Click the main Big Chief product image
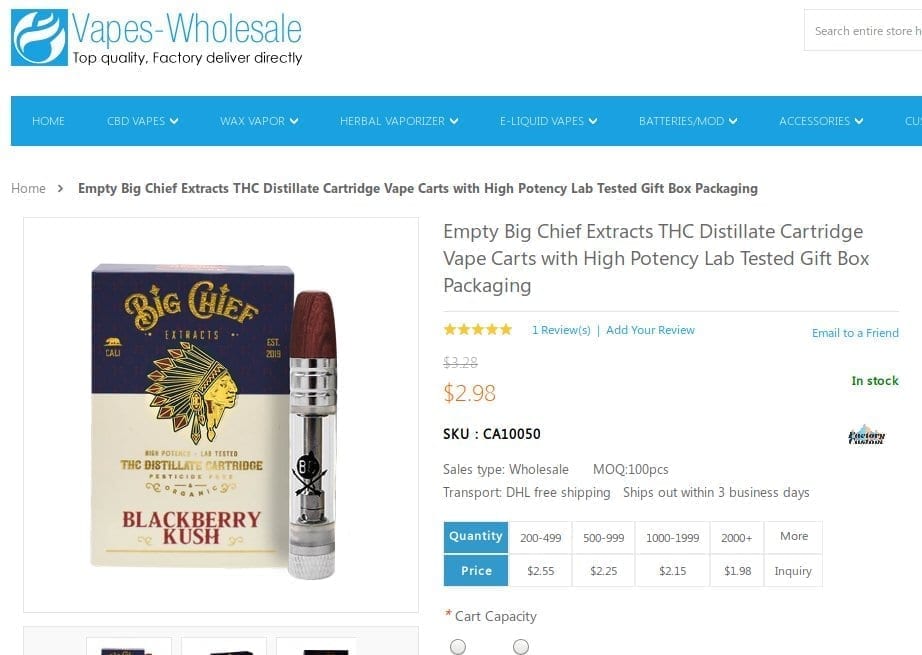Image resolution: width=922 pixels, height=655 pixels. 221,415
